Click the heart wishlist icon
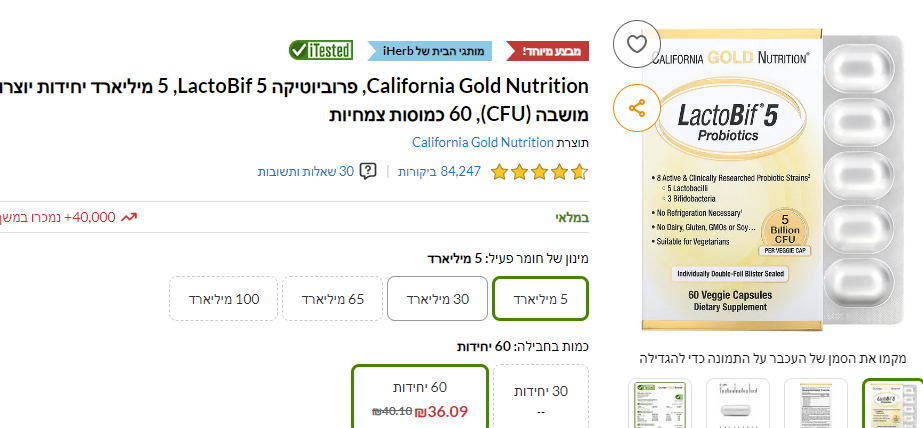Screen dimensions: 923x428 637,44
